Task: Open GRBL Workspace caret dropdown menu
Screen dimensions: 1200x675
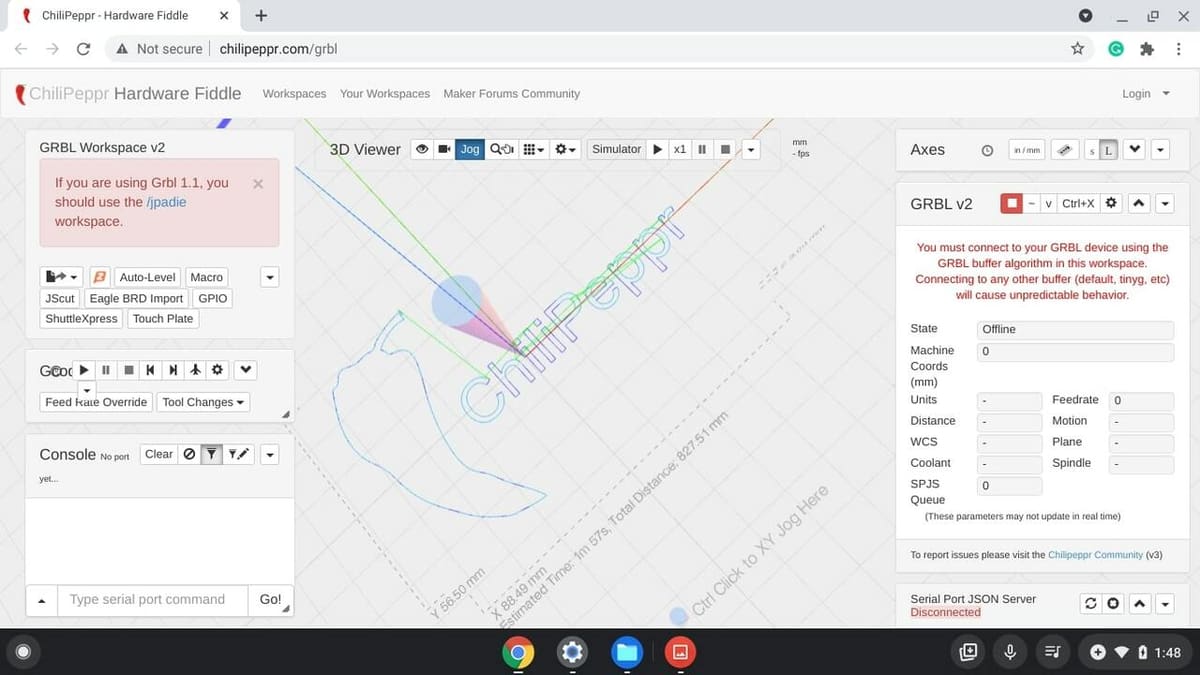Action: [x=270, y=277]
